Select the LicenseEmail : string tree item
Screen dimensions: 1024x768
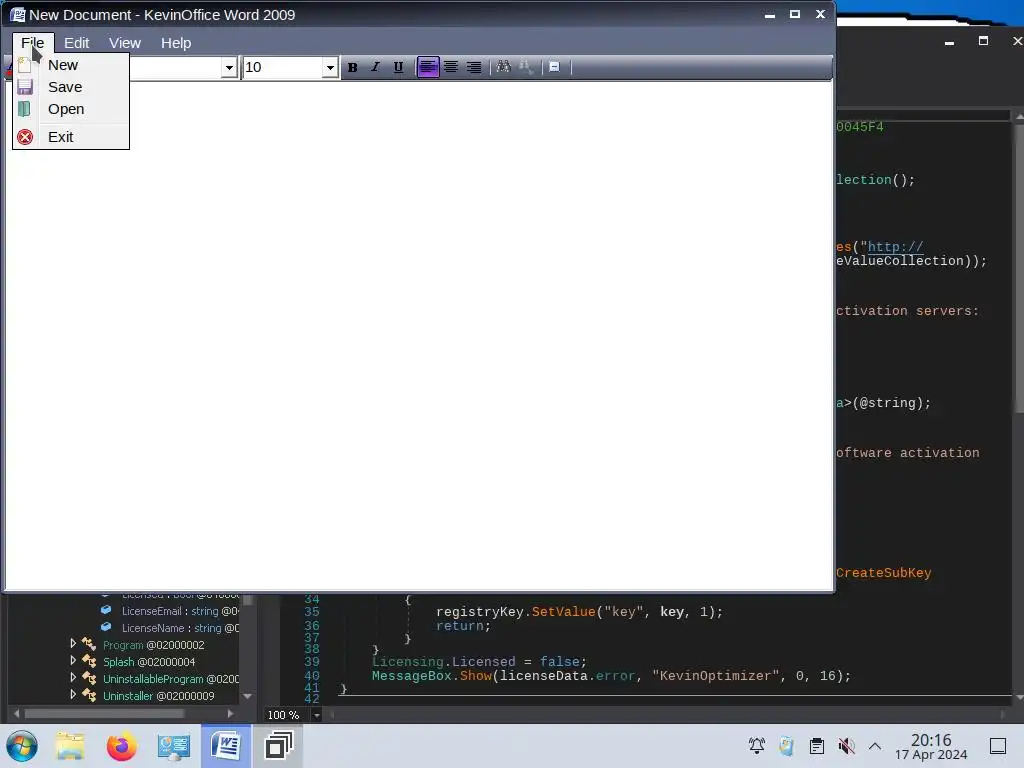[x=180, y=611]
